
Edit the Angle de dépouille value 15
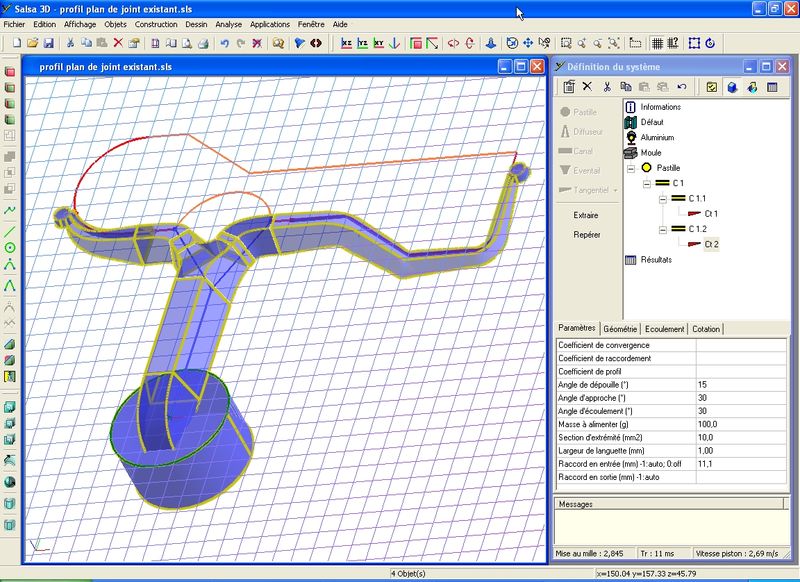(x=741, y=385)
